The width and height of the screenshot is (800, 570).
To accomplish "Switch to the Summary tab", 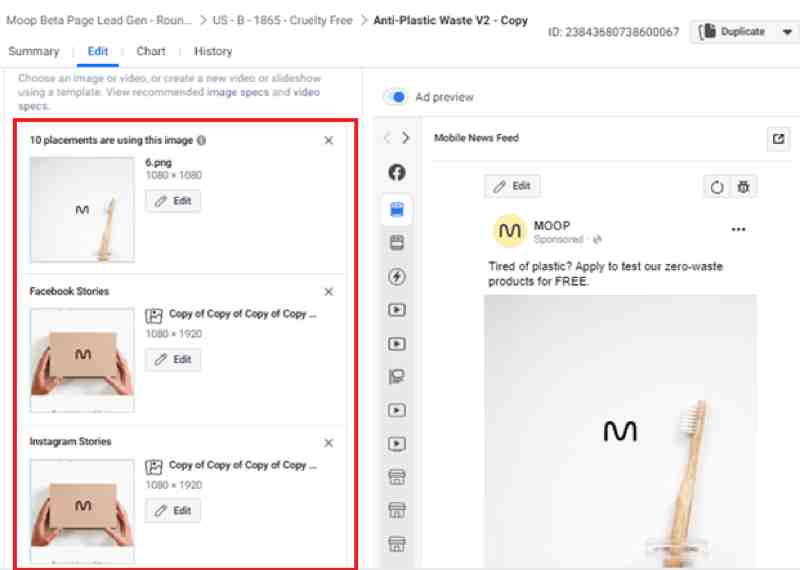I will (x=34, y=52).
